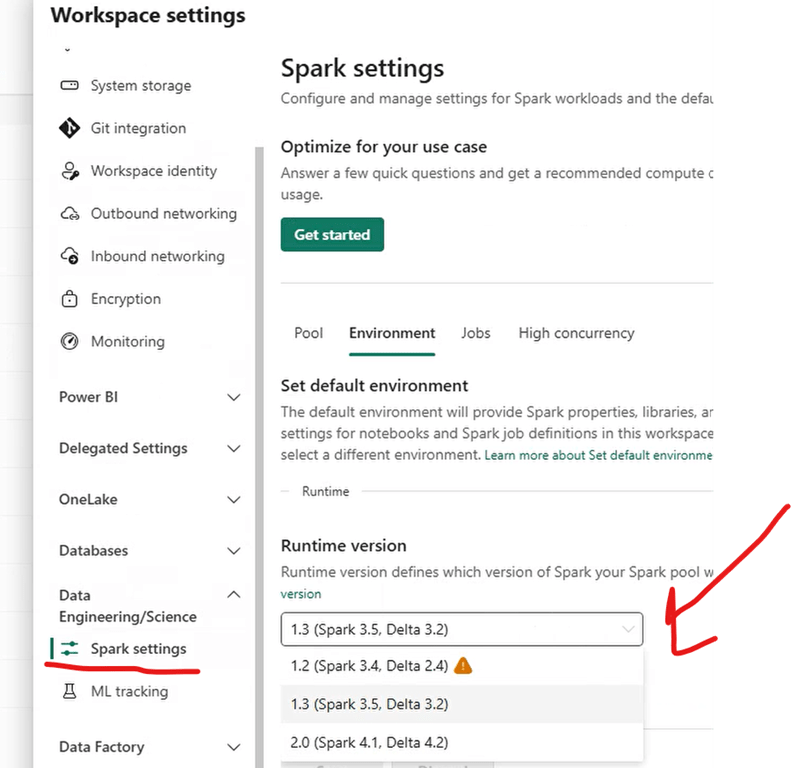791x768 pixels.
Task: Follow the green 'version' link
Action: (x=301, y=594)
